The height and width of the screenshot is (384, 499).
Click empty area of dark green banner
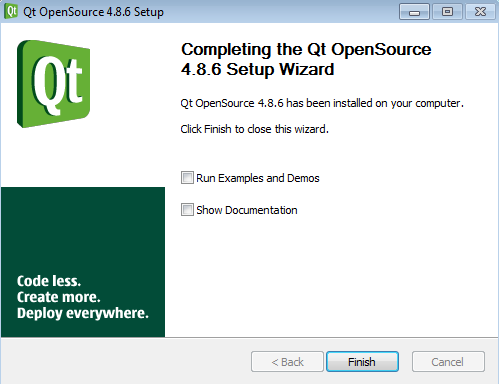[x=83, y=230]
